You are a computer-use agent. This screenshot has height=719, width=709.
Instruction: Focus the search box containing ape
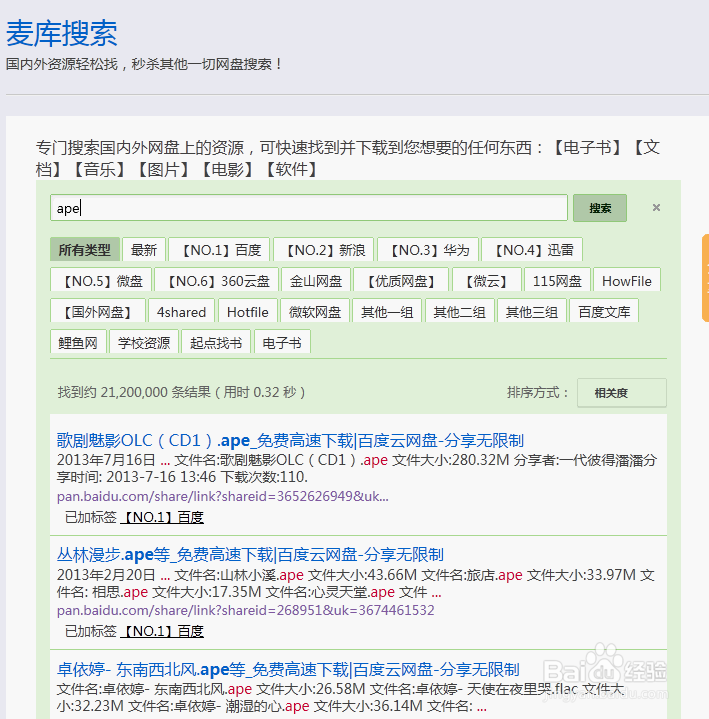(x=309, y=208)
